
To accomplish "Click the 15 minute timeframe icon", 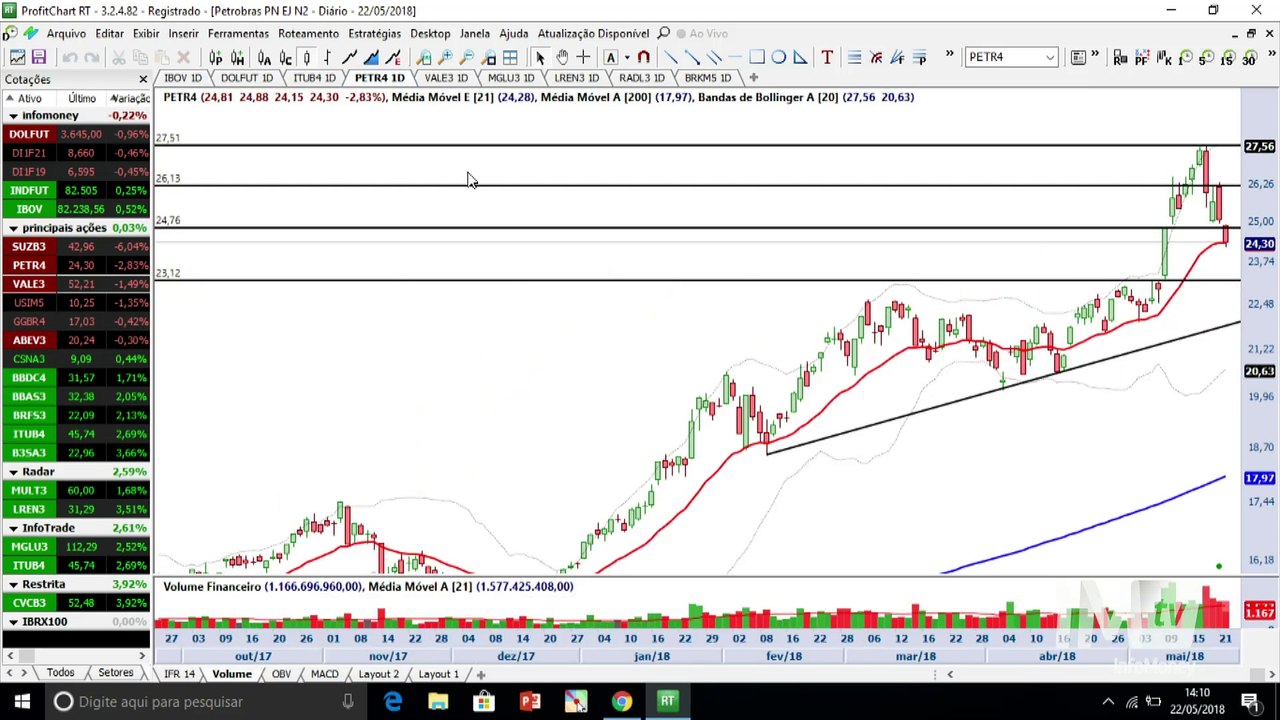I will [x=1228, y=57].
